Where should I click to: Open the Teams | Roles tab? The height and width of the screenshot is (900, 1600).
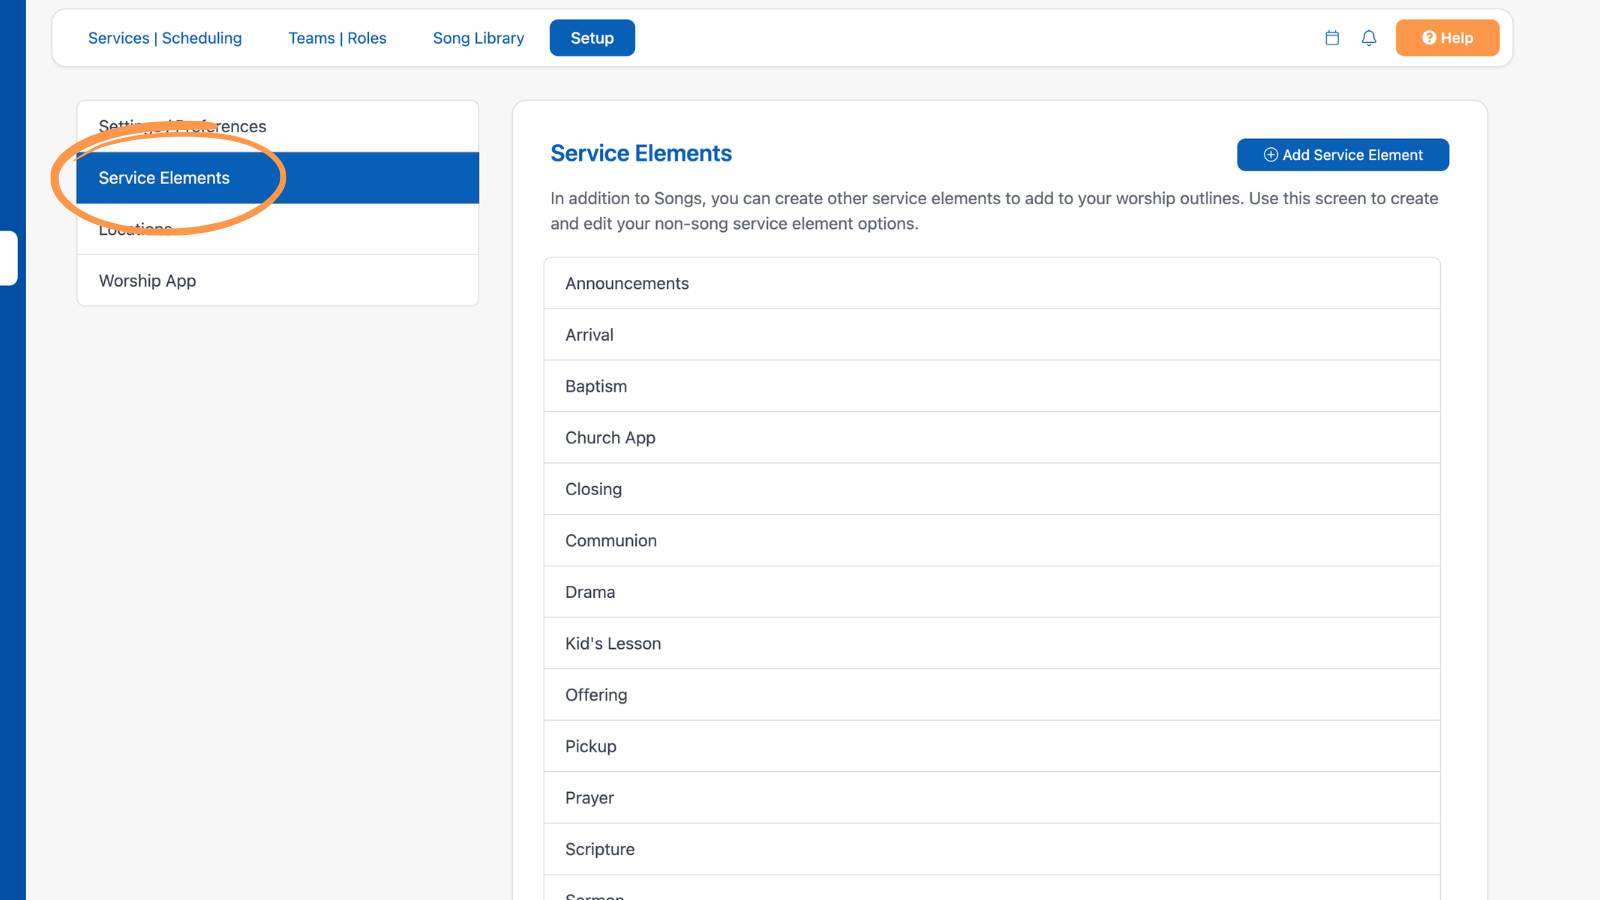coord(337,38)
